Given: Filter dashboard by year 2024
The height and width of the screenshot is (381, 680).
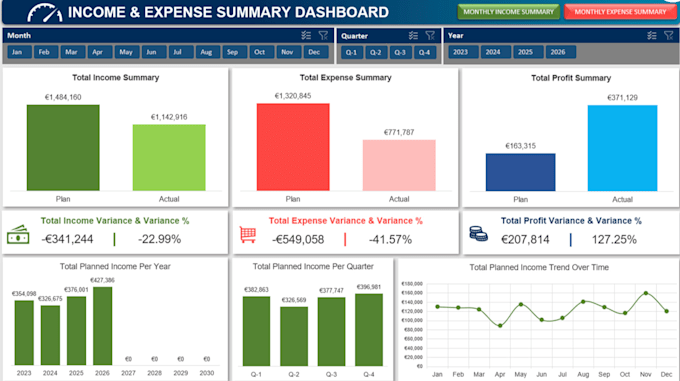Looking at the screenshot, I should coord(496,52).
